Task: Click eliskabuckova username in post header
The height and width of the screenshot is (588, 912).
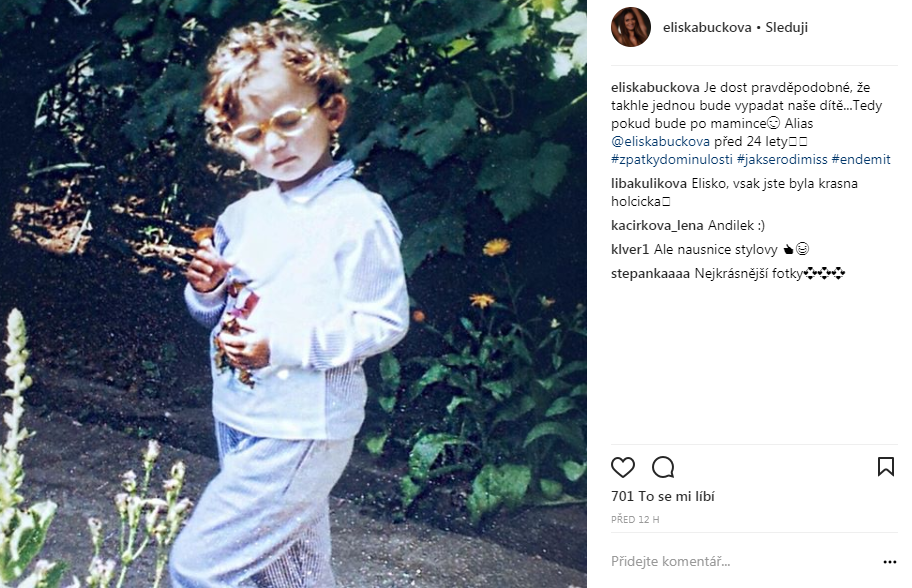Action: pyautogui.click(x=707, y=27)
